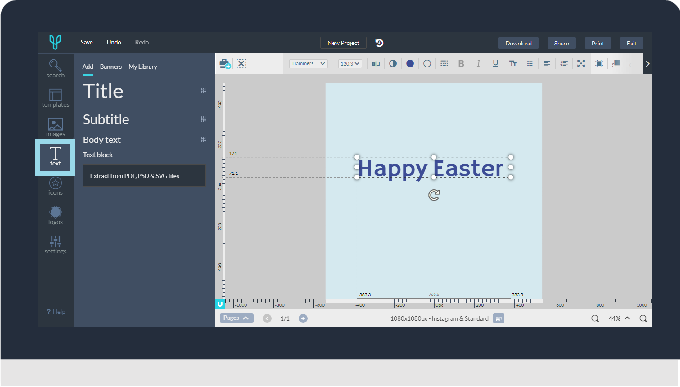The width and height of the screenshot is (680, 387).
Task: Go to the next page arrow
Action: pyautogui.click(x=303, y=318)
